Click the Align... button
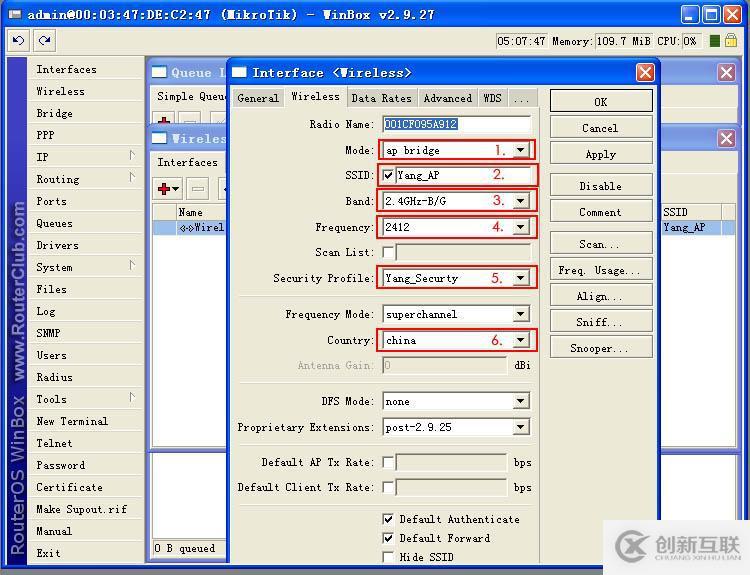The height and width of the screenshot is (575, 750). point(601,296)
